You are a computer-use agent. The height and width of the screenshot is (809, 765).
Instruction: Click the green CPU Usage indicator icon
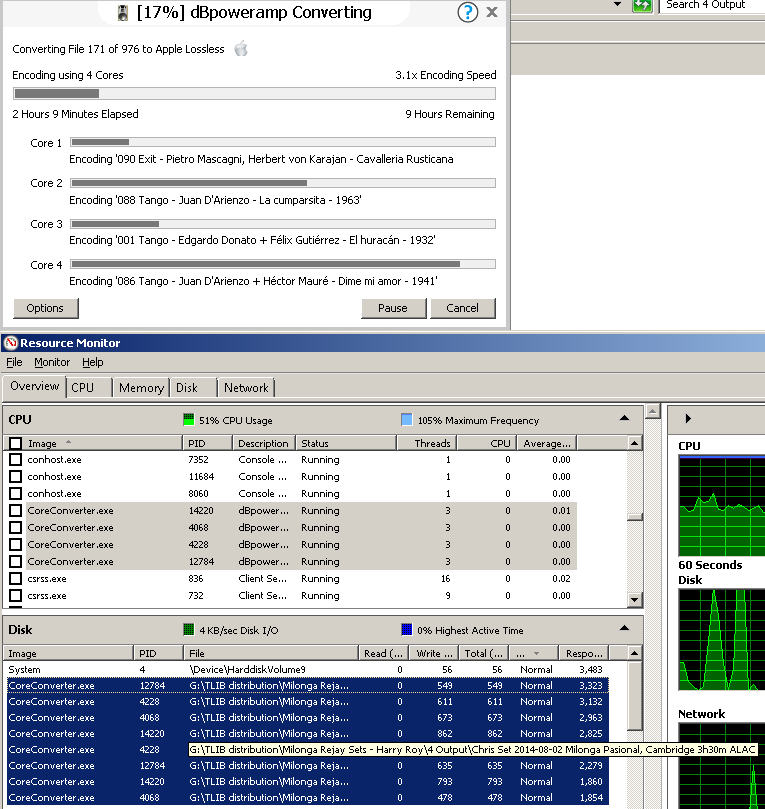click(x=188, y=420)
